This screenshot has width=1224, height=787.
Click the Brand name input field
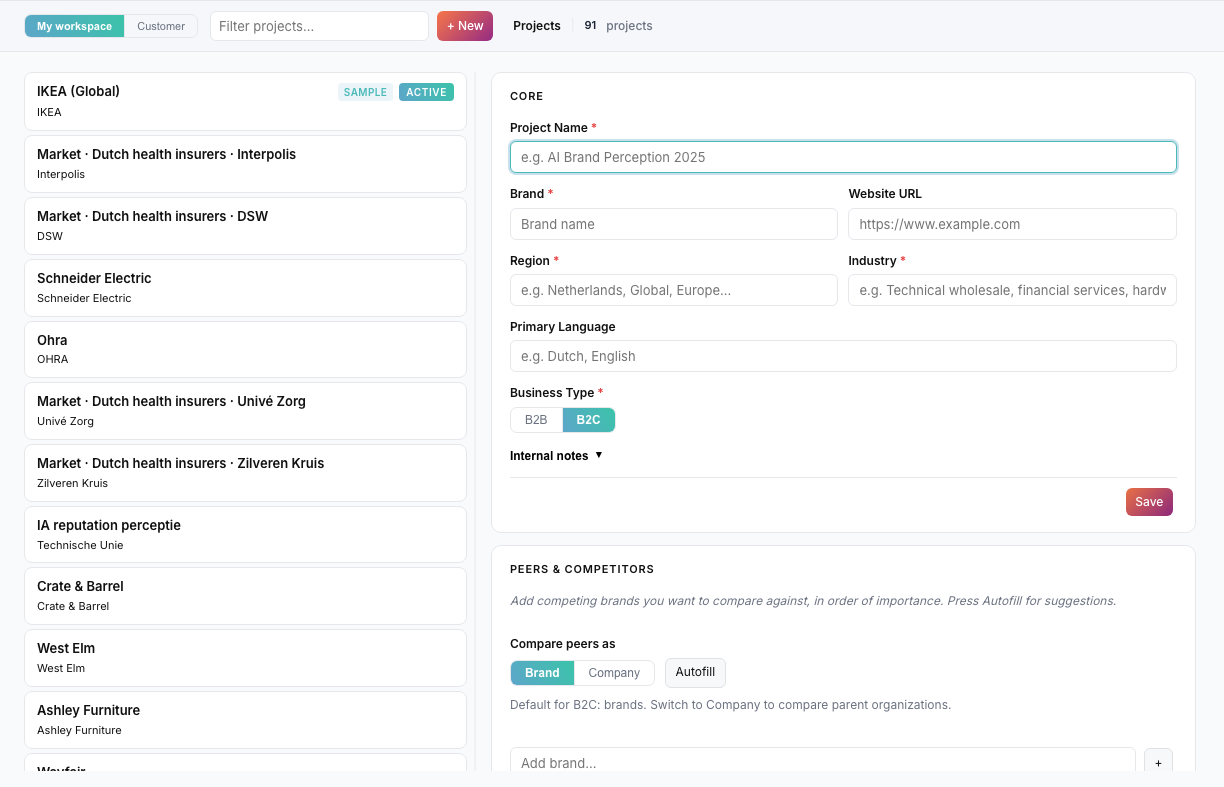pyautogui.click(x=674, y=224)
